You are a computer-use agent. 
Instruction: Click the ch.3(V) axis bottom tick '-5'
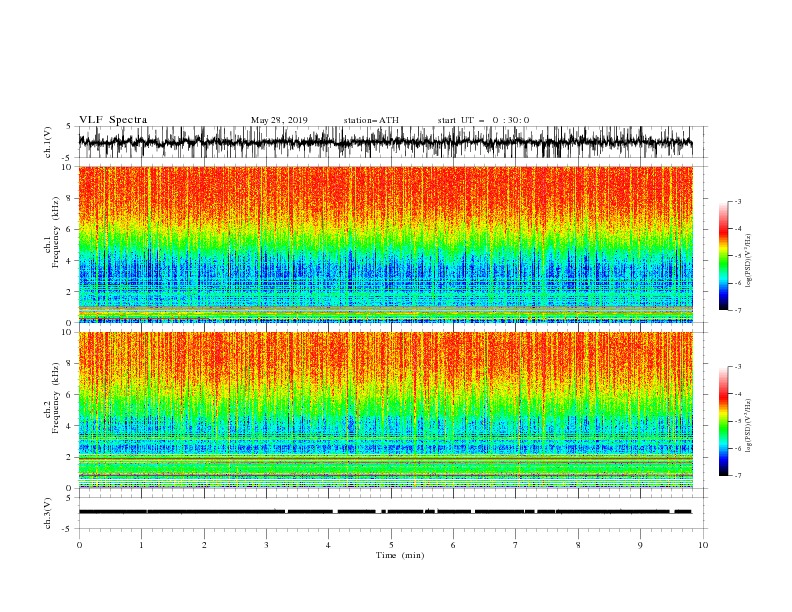pos(67,529)
